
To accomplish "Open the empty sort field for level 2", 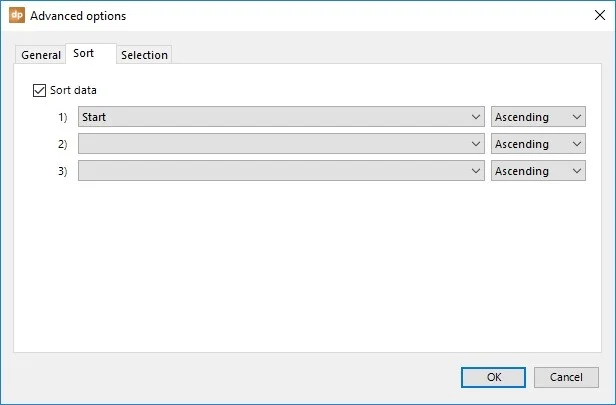I will point(281,144).
